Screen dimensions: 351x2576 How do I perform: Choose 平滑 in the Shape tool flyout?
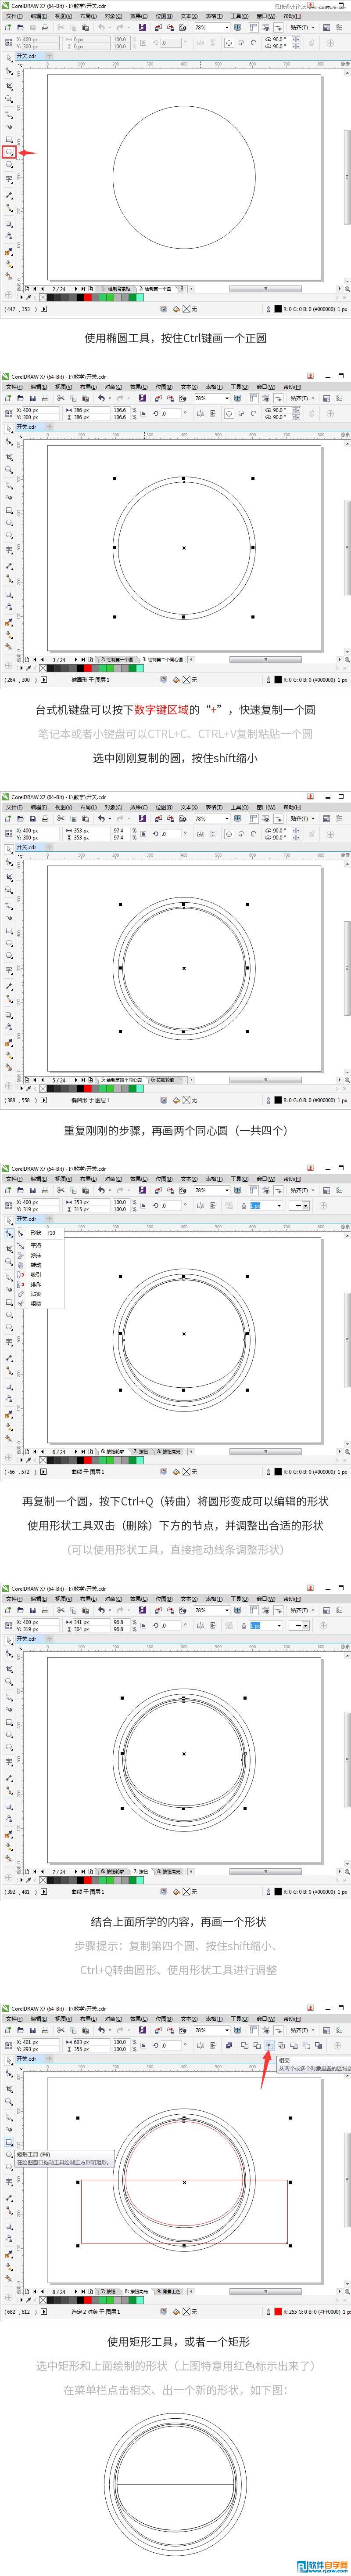pyautogui.click(x=35, y=1246)
